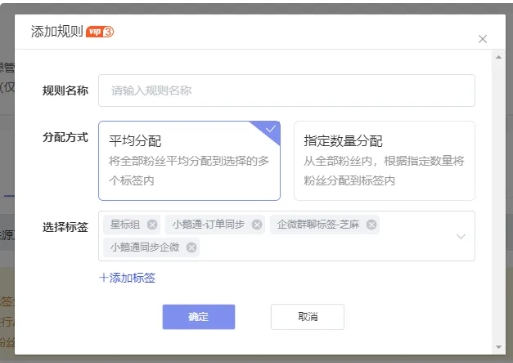Close the 添加规则 dialog
Image resolution: width=513 pixels, height=363 pixels.
pos(483,39)
